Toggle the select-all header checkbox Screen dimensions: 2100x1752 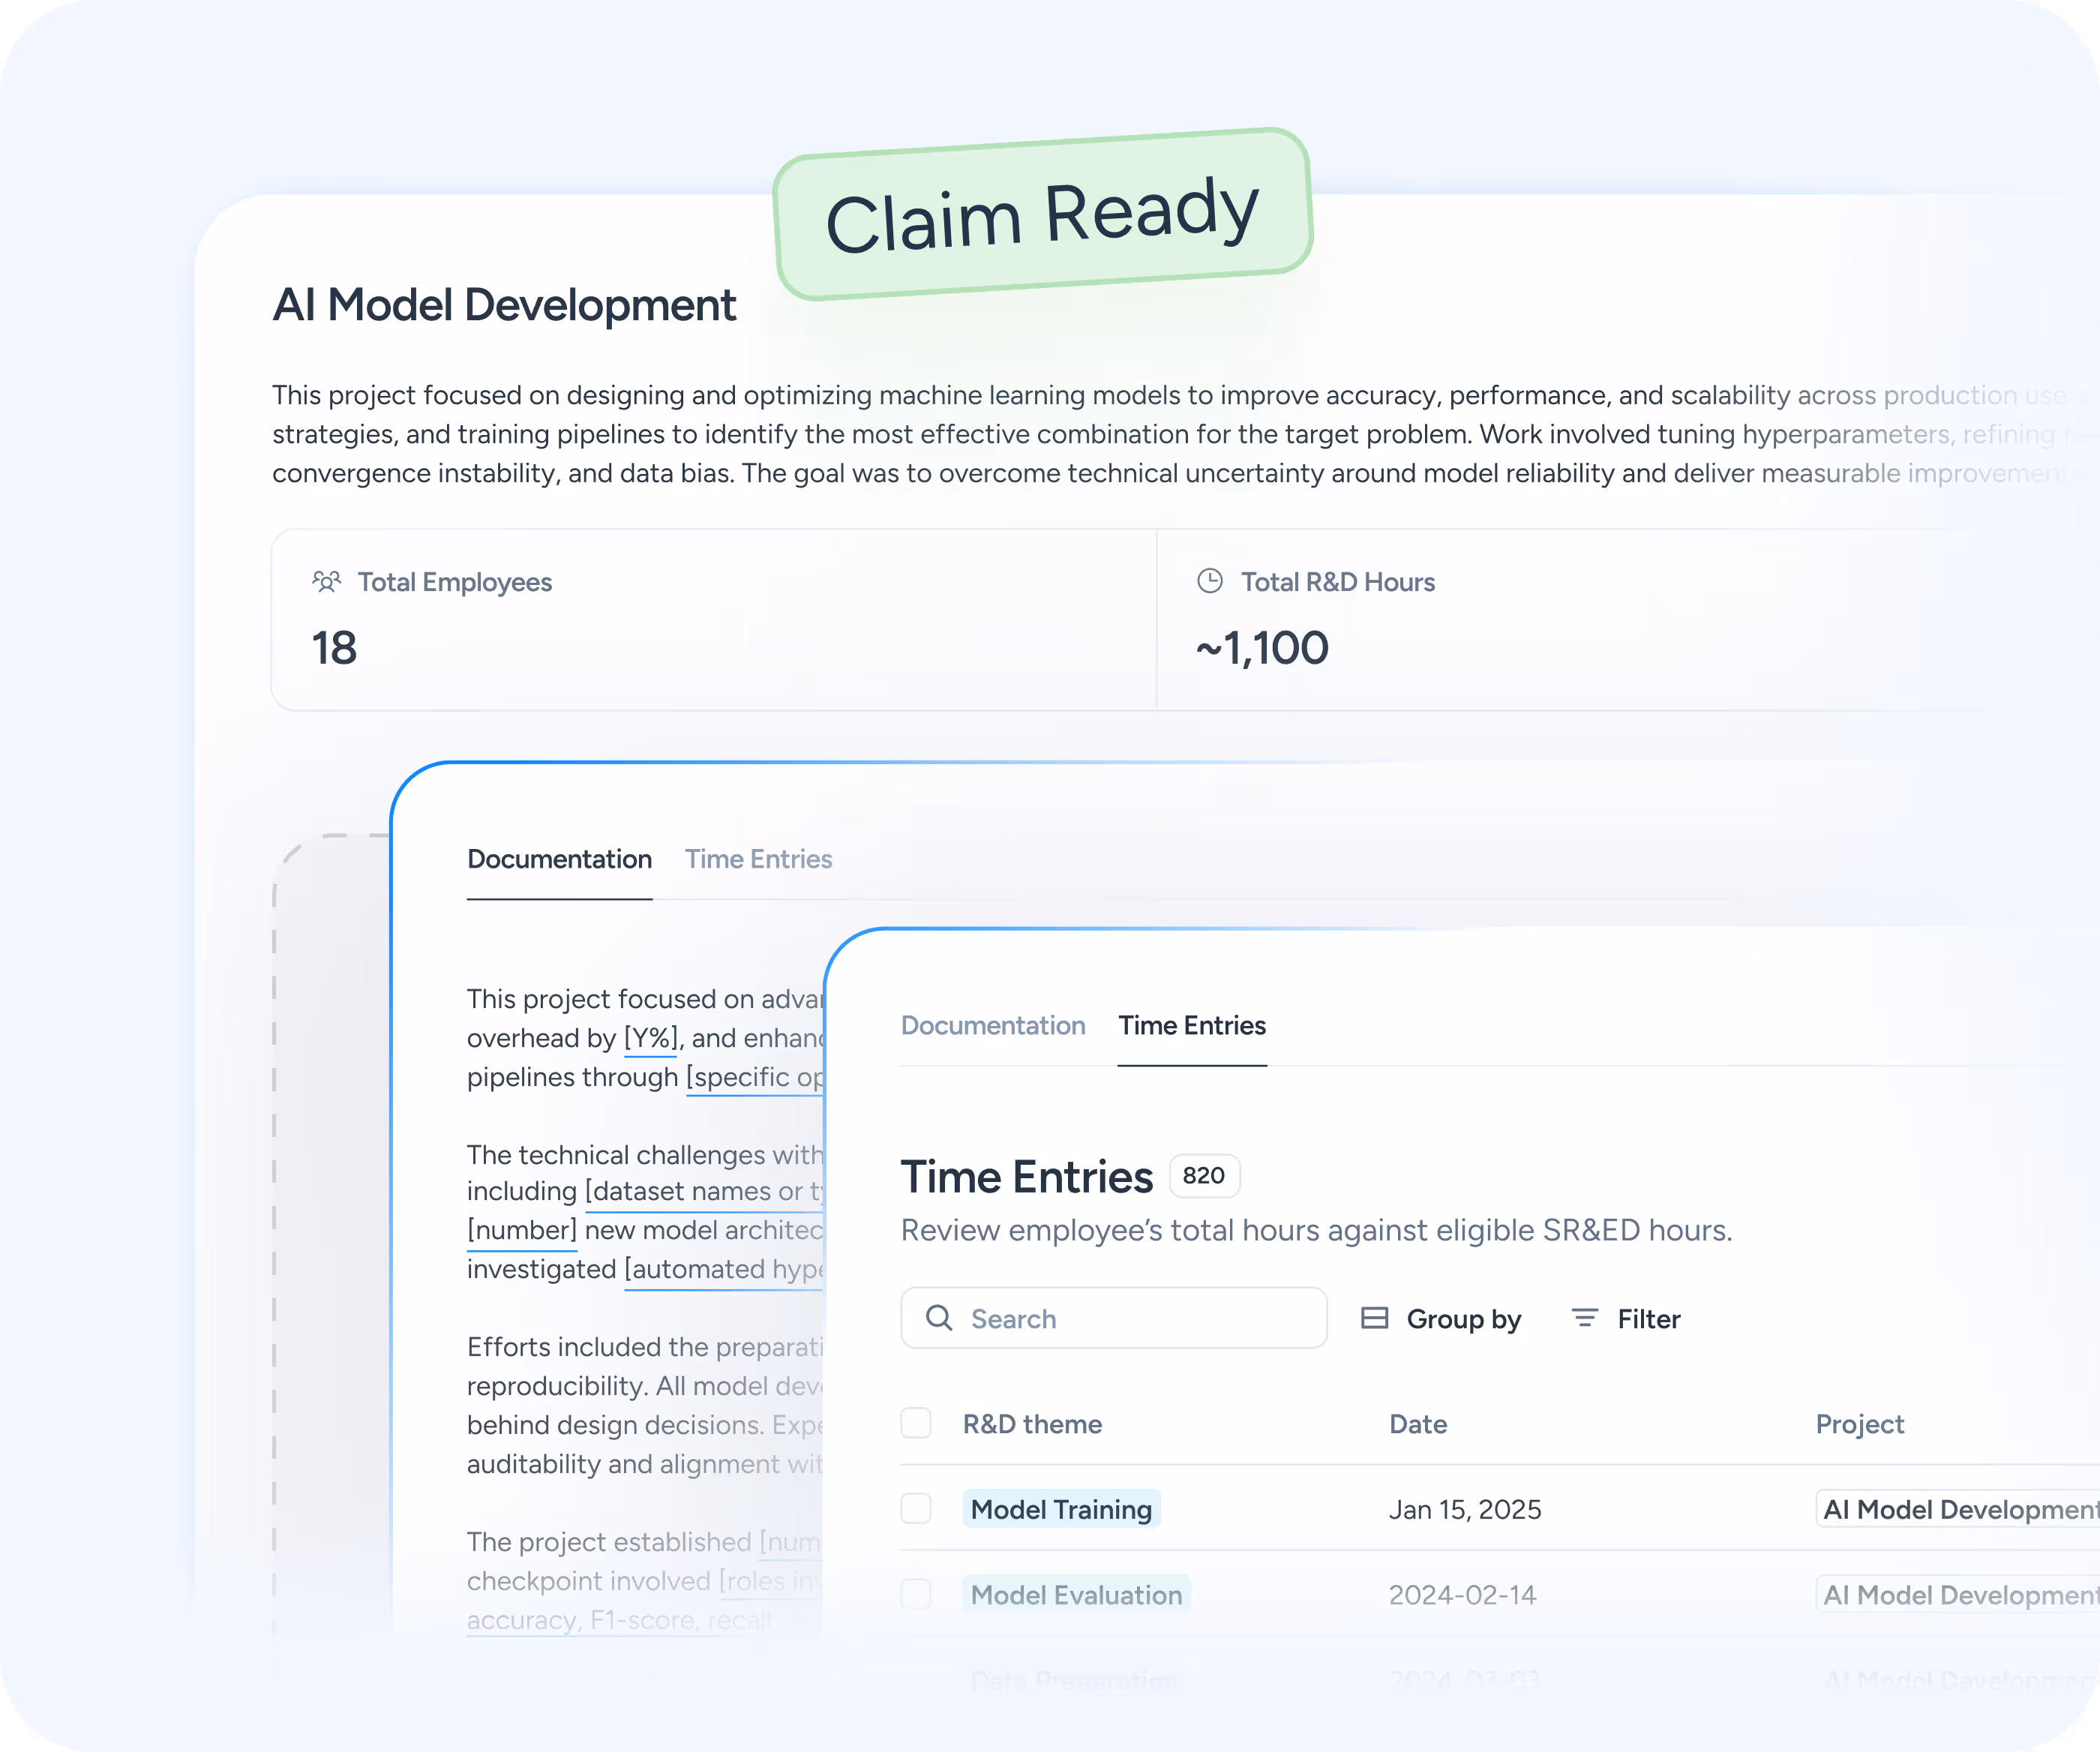pyautogui.click(x=915, y=1423)
